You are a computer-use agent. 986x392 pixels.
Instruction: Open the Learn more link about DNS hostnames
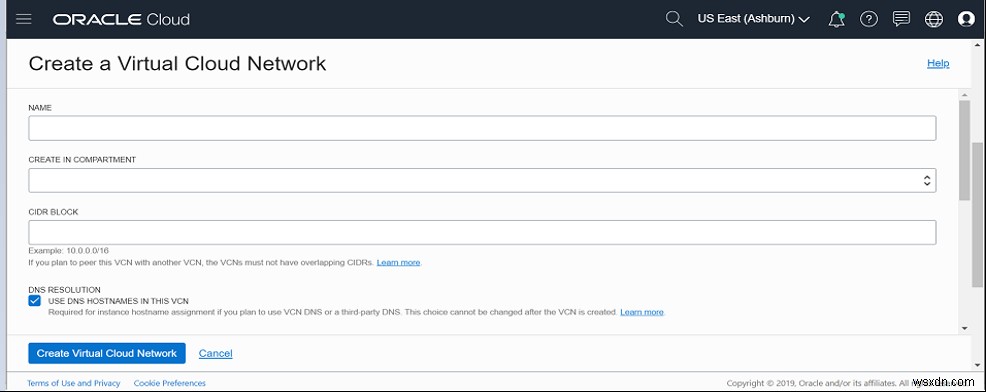tap(642, 312)
